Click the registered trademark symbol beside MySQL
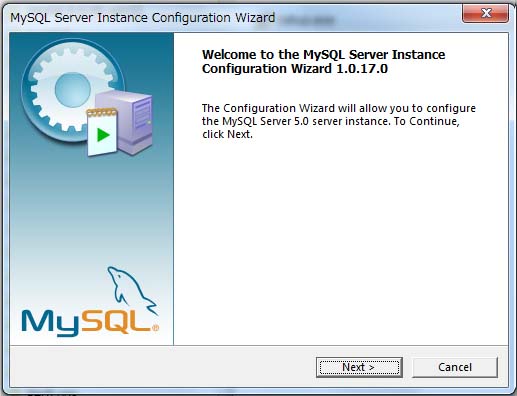 click(x=155, y=328)
